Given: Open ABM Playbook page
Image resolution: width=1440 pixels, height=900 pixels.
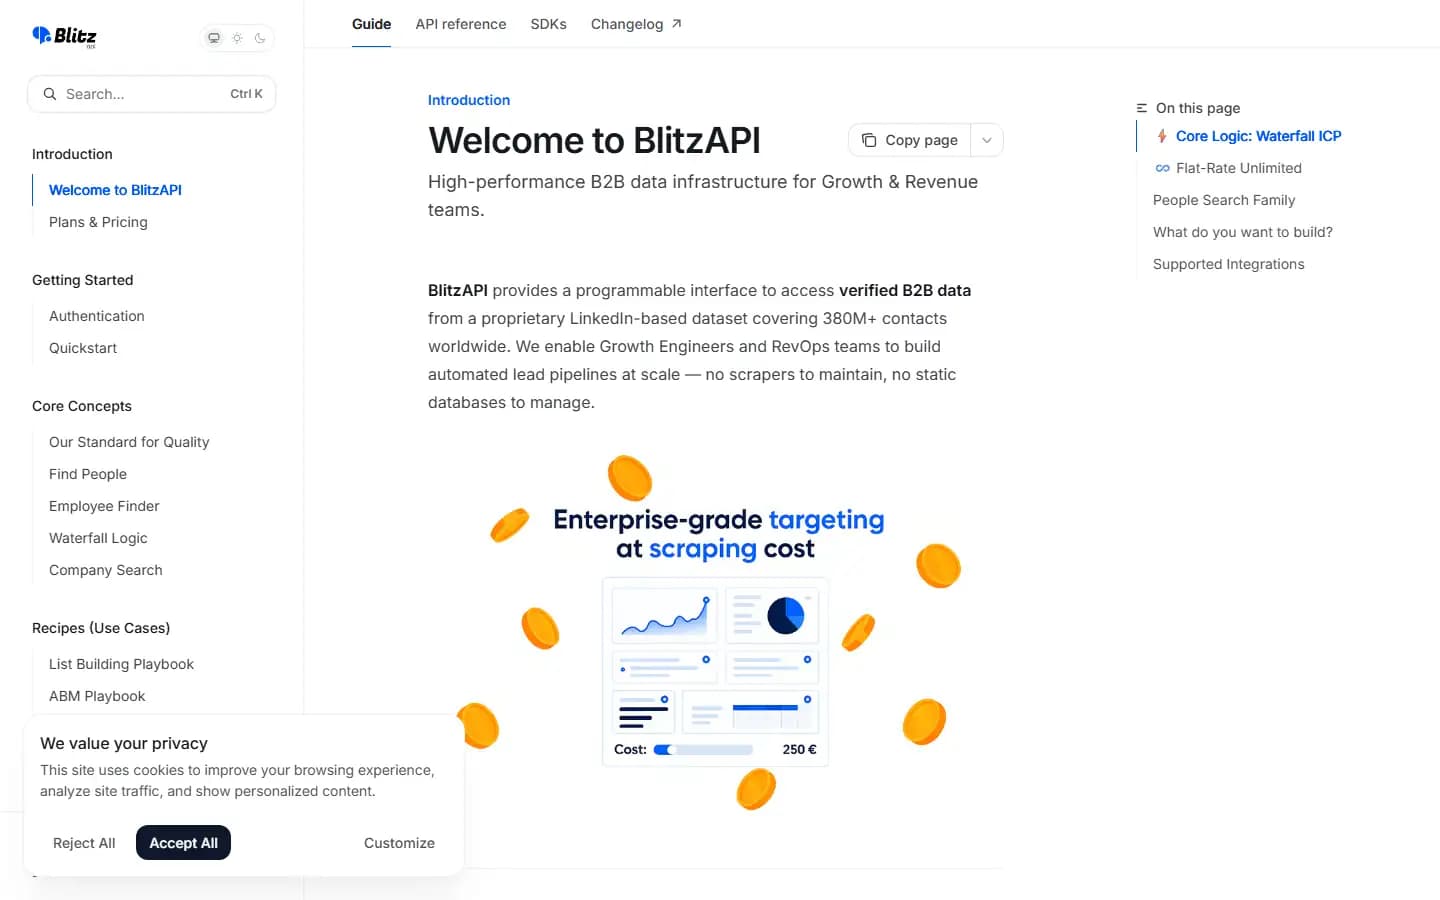Looking at the screenshot, I should tap(97, 696).
